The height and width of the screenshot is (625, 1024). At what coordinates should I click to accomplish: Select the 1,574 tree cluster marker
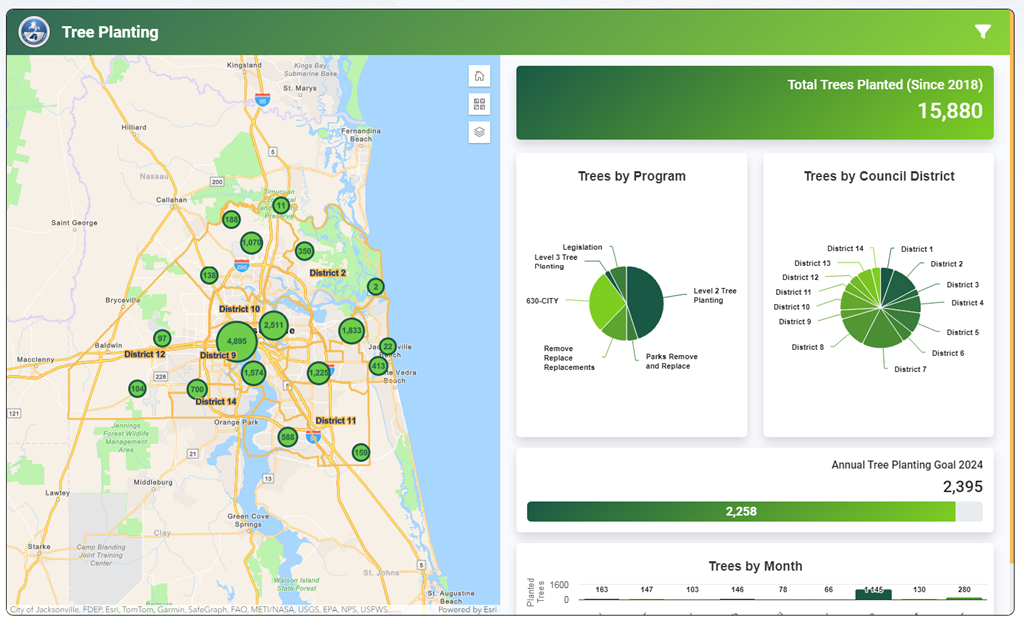253,374
